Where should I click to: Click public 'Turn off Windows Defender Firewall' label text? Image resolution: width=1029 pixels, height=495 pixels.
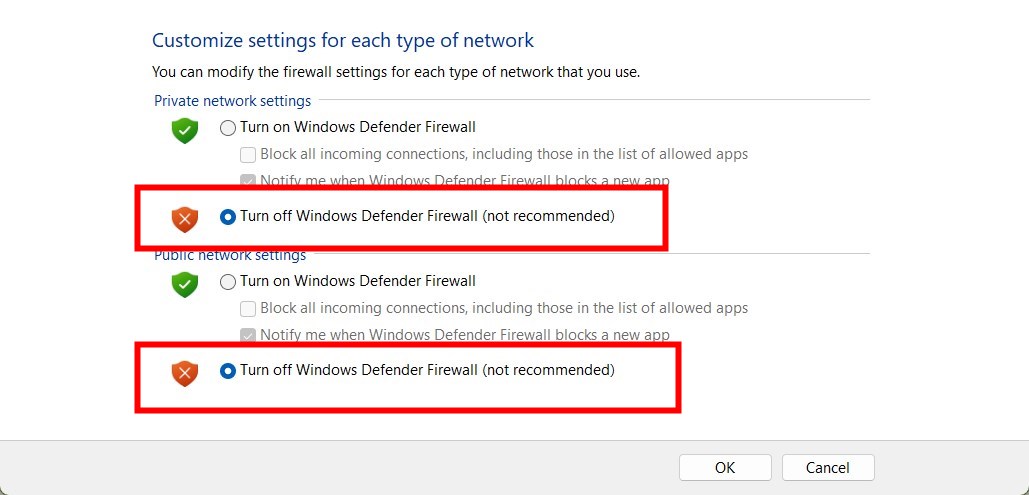tap(427, 370)
